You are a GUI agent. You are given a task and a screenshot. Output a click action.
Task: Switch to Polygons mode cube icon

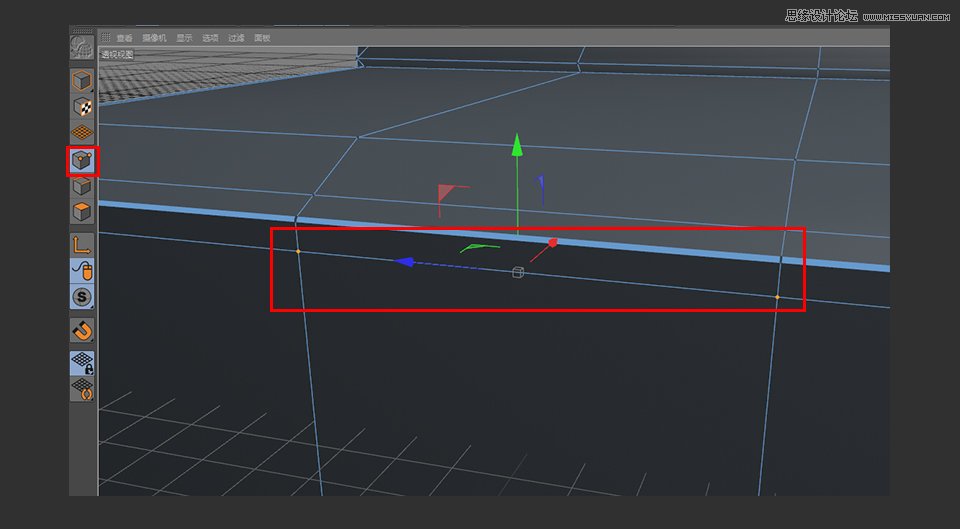coord(82,212)
